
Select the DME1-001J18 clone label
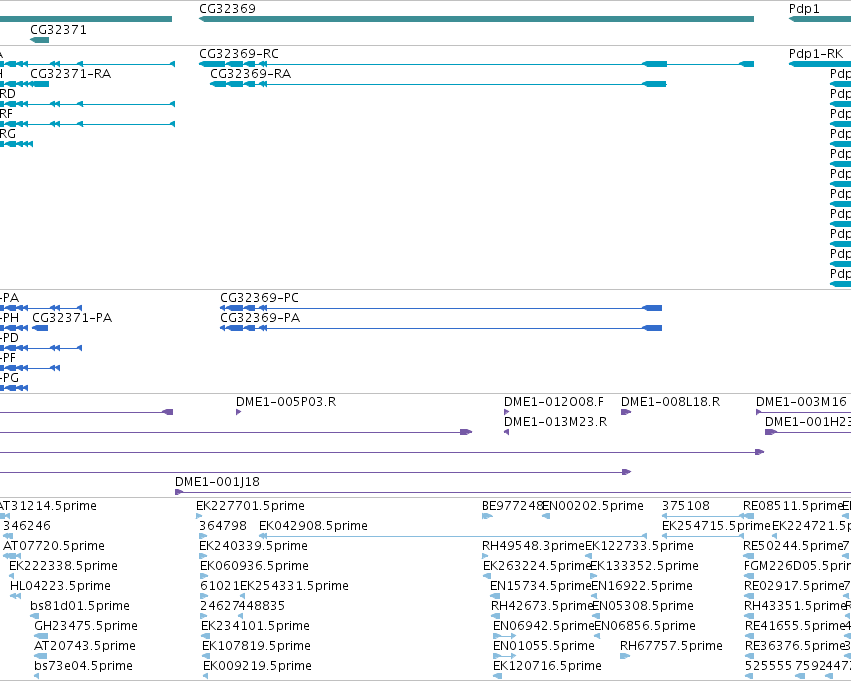[217, 482]
